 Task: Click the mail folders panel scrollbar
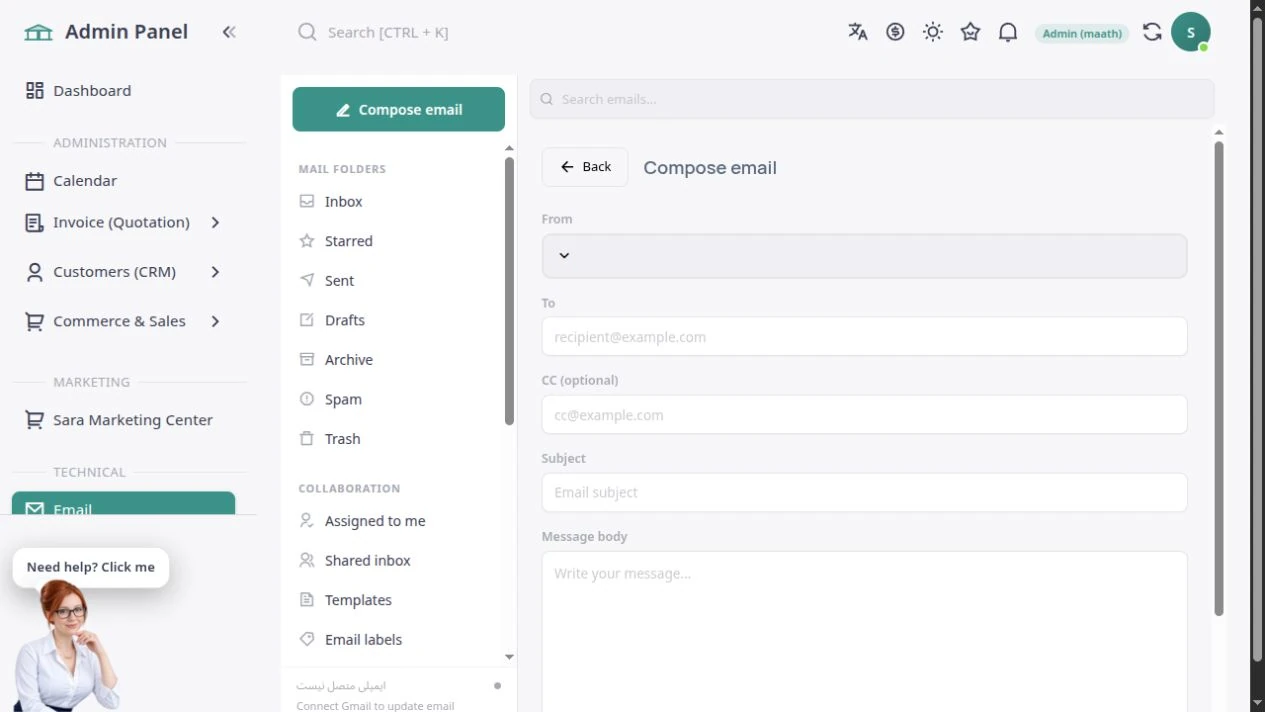[509, 290]
